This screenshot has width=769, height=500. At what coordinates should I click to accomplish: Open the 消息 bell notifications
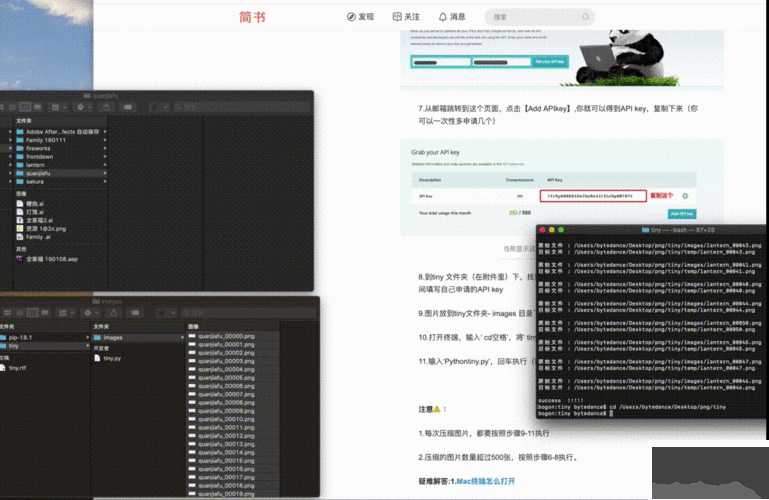click(450, 17)
